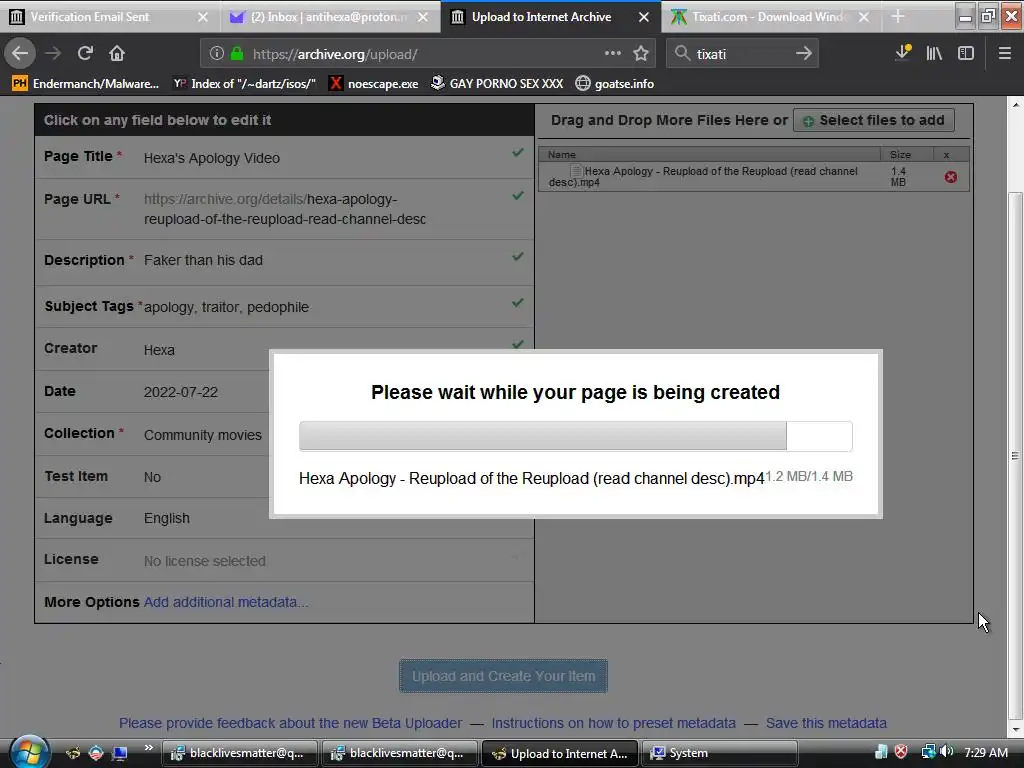1024x768 pixels.
Task: Click the Name column header in file list
Action: pyautogui.click(x=709, y=155)
